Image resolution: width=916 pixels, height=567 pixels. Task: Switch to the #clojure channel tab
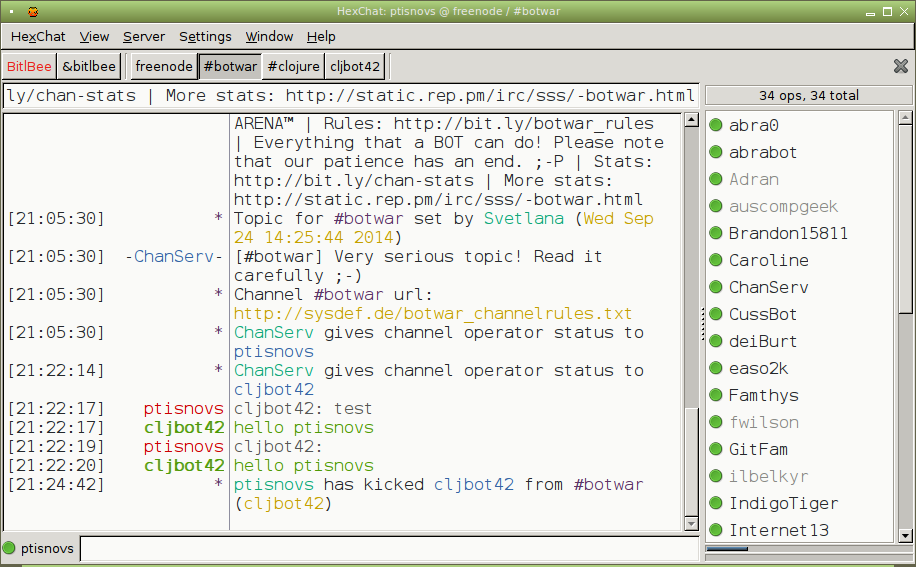293,67
